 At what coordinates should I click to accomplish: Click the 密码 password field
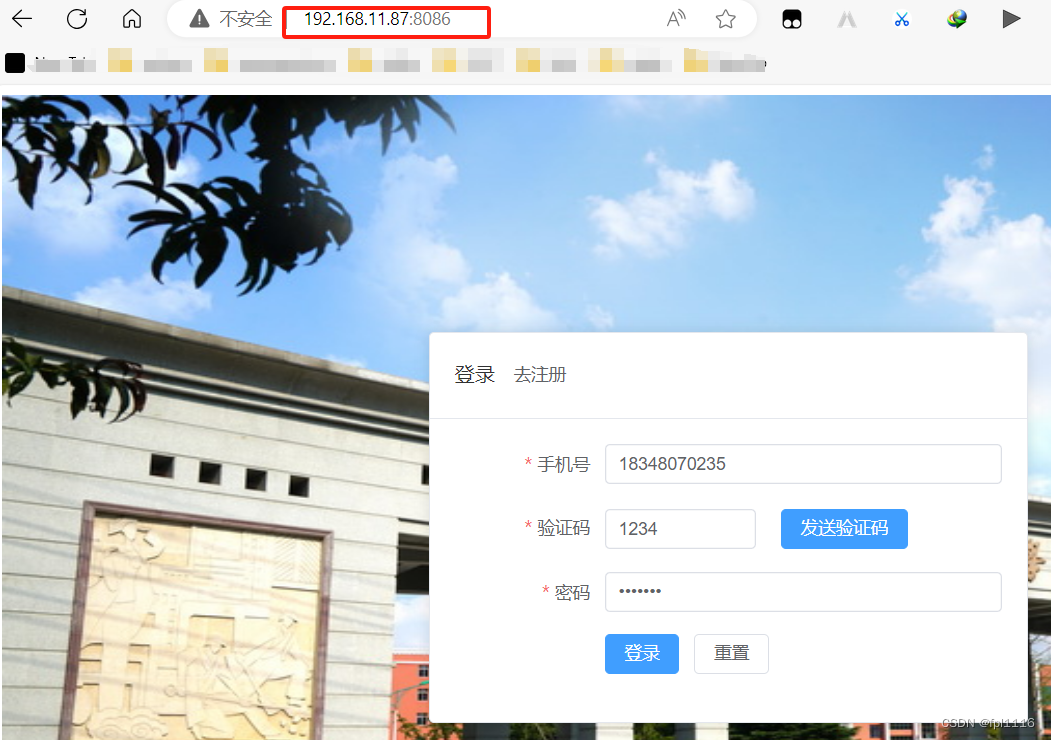(x=803, y=592)
